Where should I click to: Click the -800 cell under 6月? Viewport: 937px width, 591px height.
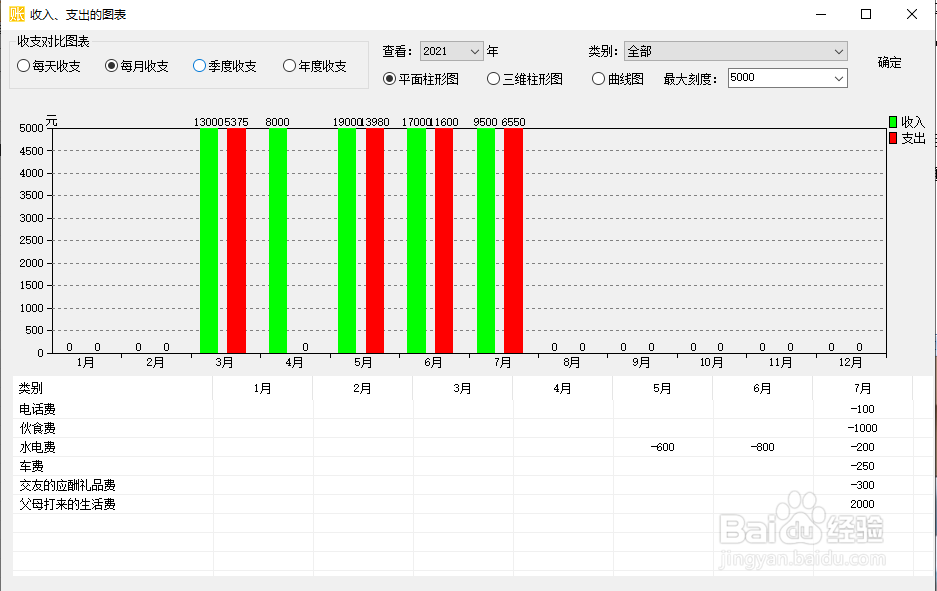click(762, 448)
